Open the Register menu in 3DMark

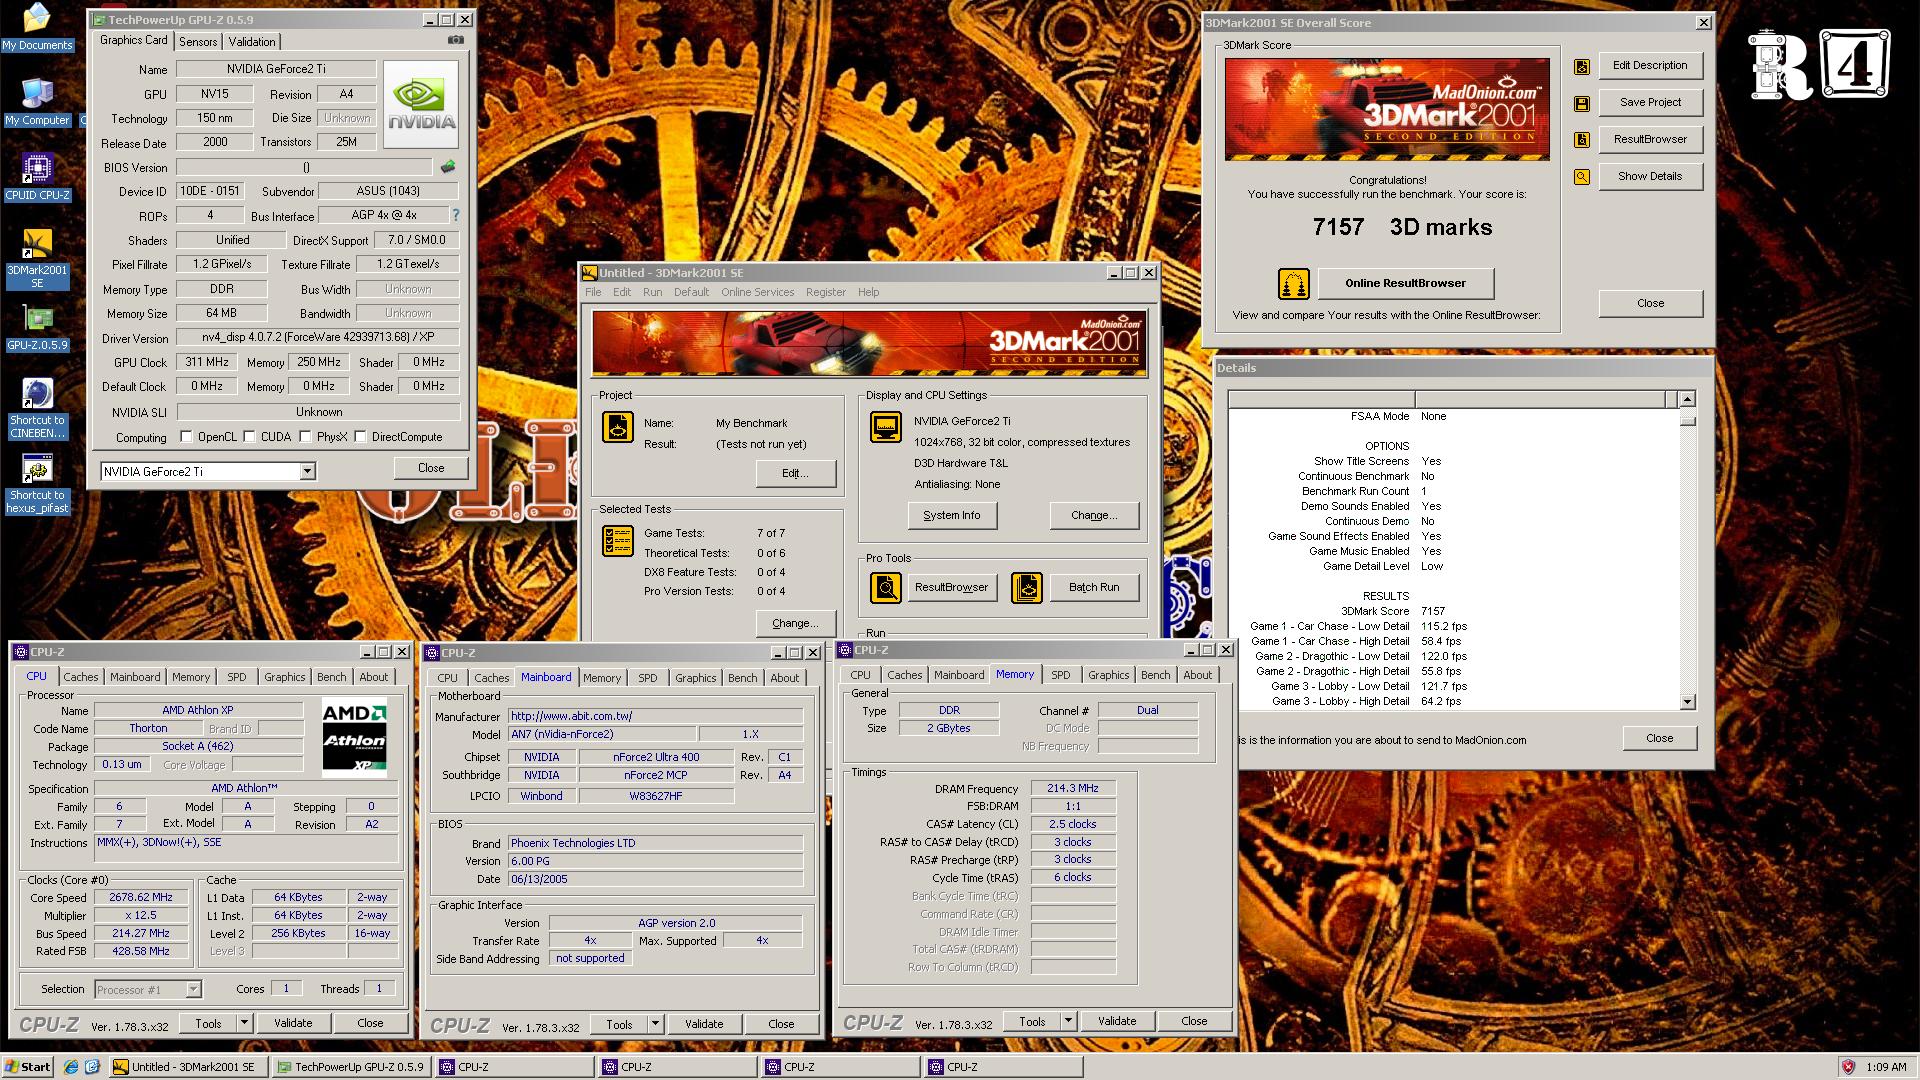(825, 292)
